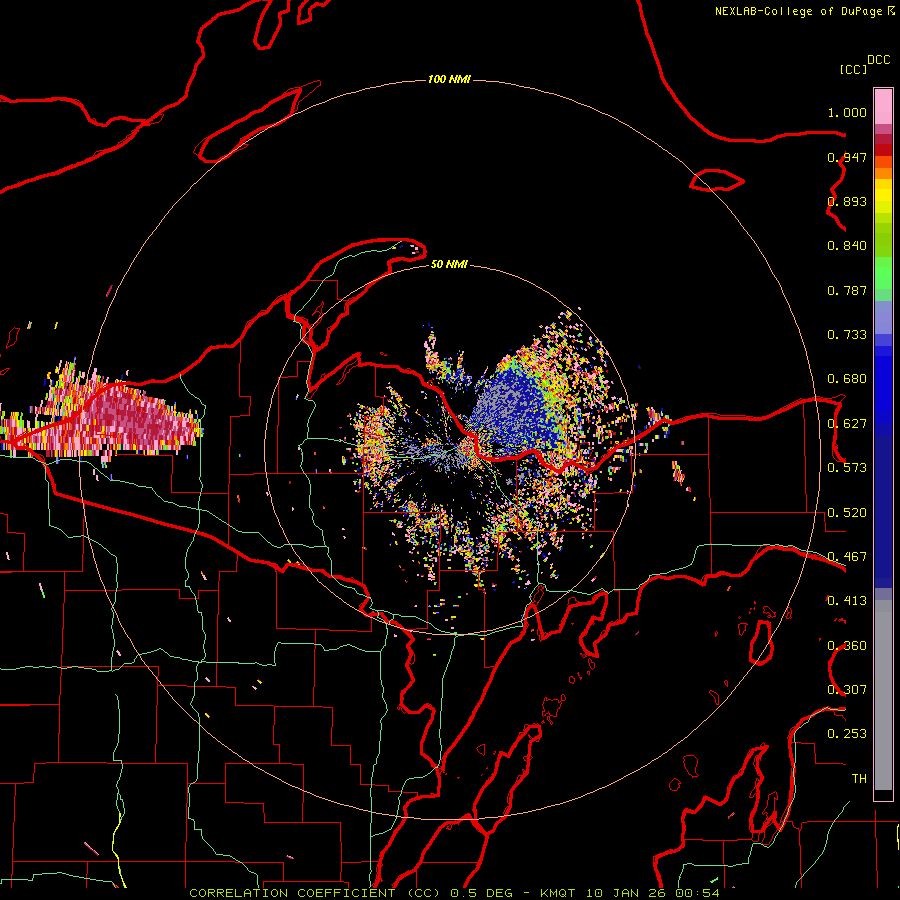Screen dimensions: 900x900
Task: Click the 50 NMI range ring label
Action: (449, 264)
